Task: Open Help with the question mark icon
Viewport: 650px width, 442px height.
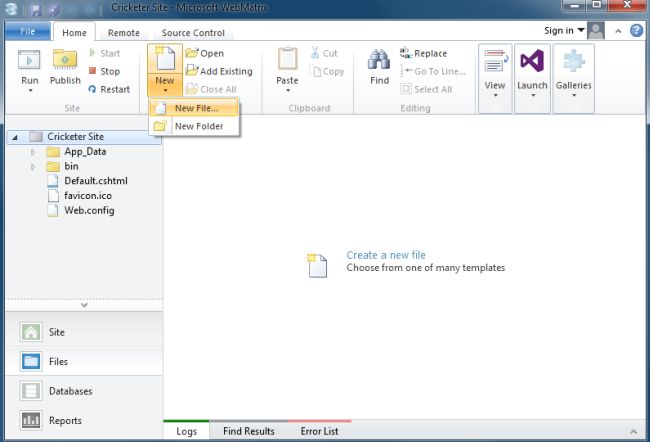Action: coord(636,30)
